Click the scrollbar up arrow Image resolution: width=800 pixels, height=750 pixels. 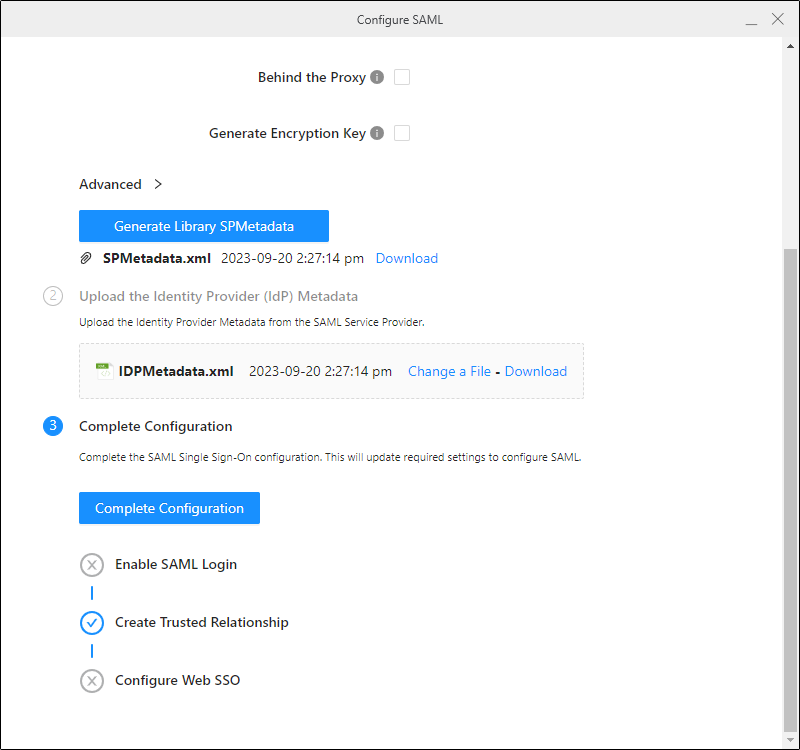tap(790, 47)
